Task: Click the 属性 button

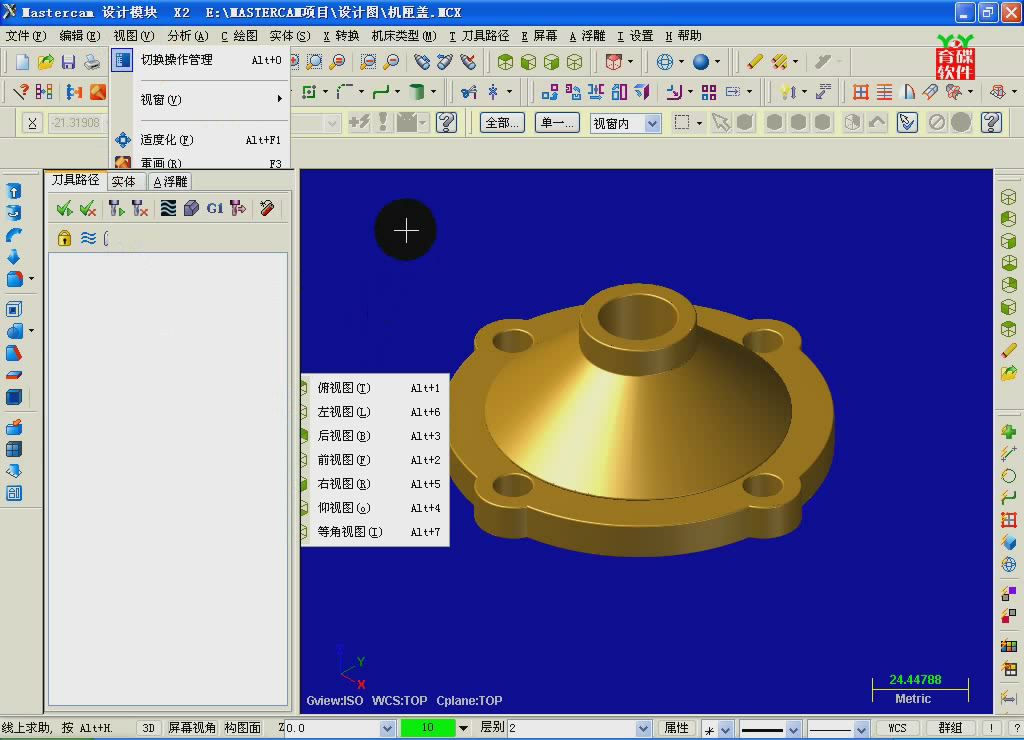Action: point(677,728)
